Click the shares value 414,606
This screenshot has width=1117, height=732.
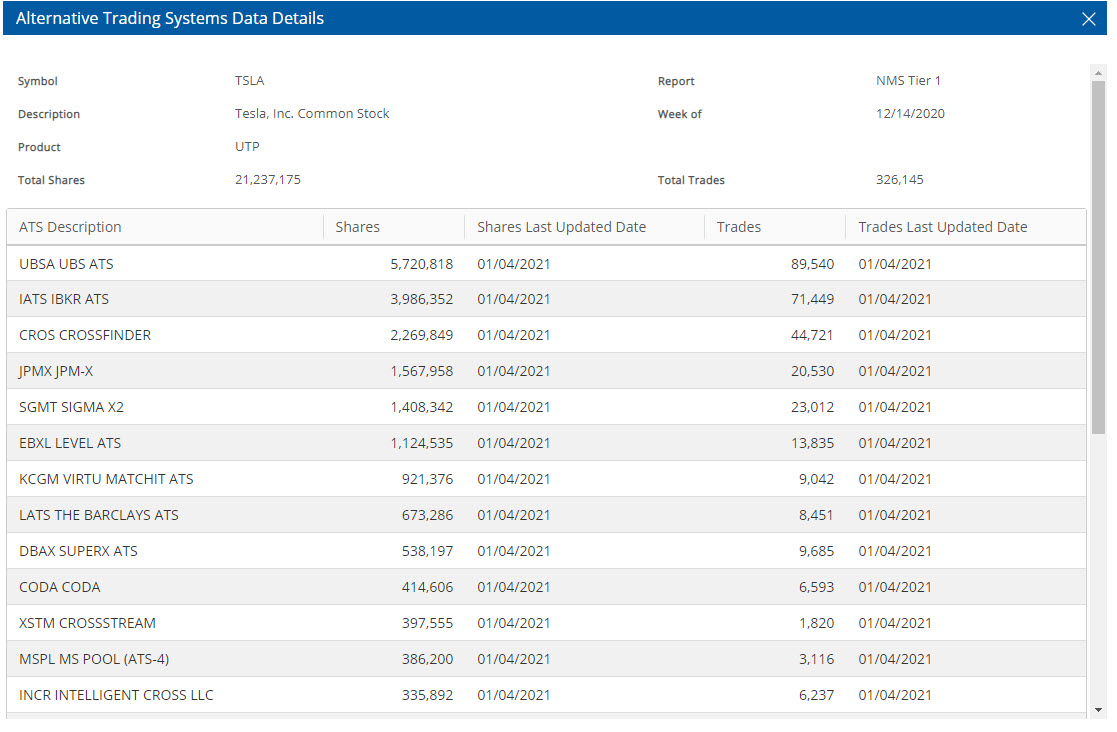point(427,587)
